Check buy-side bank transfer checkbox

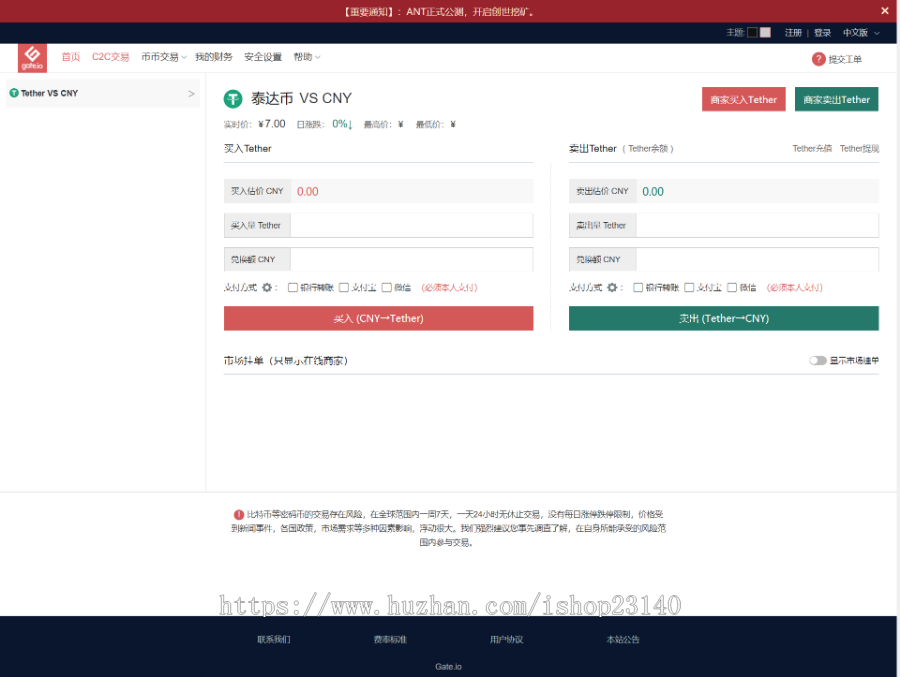(x=293, y=287)
